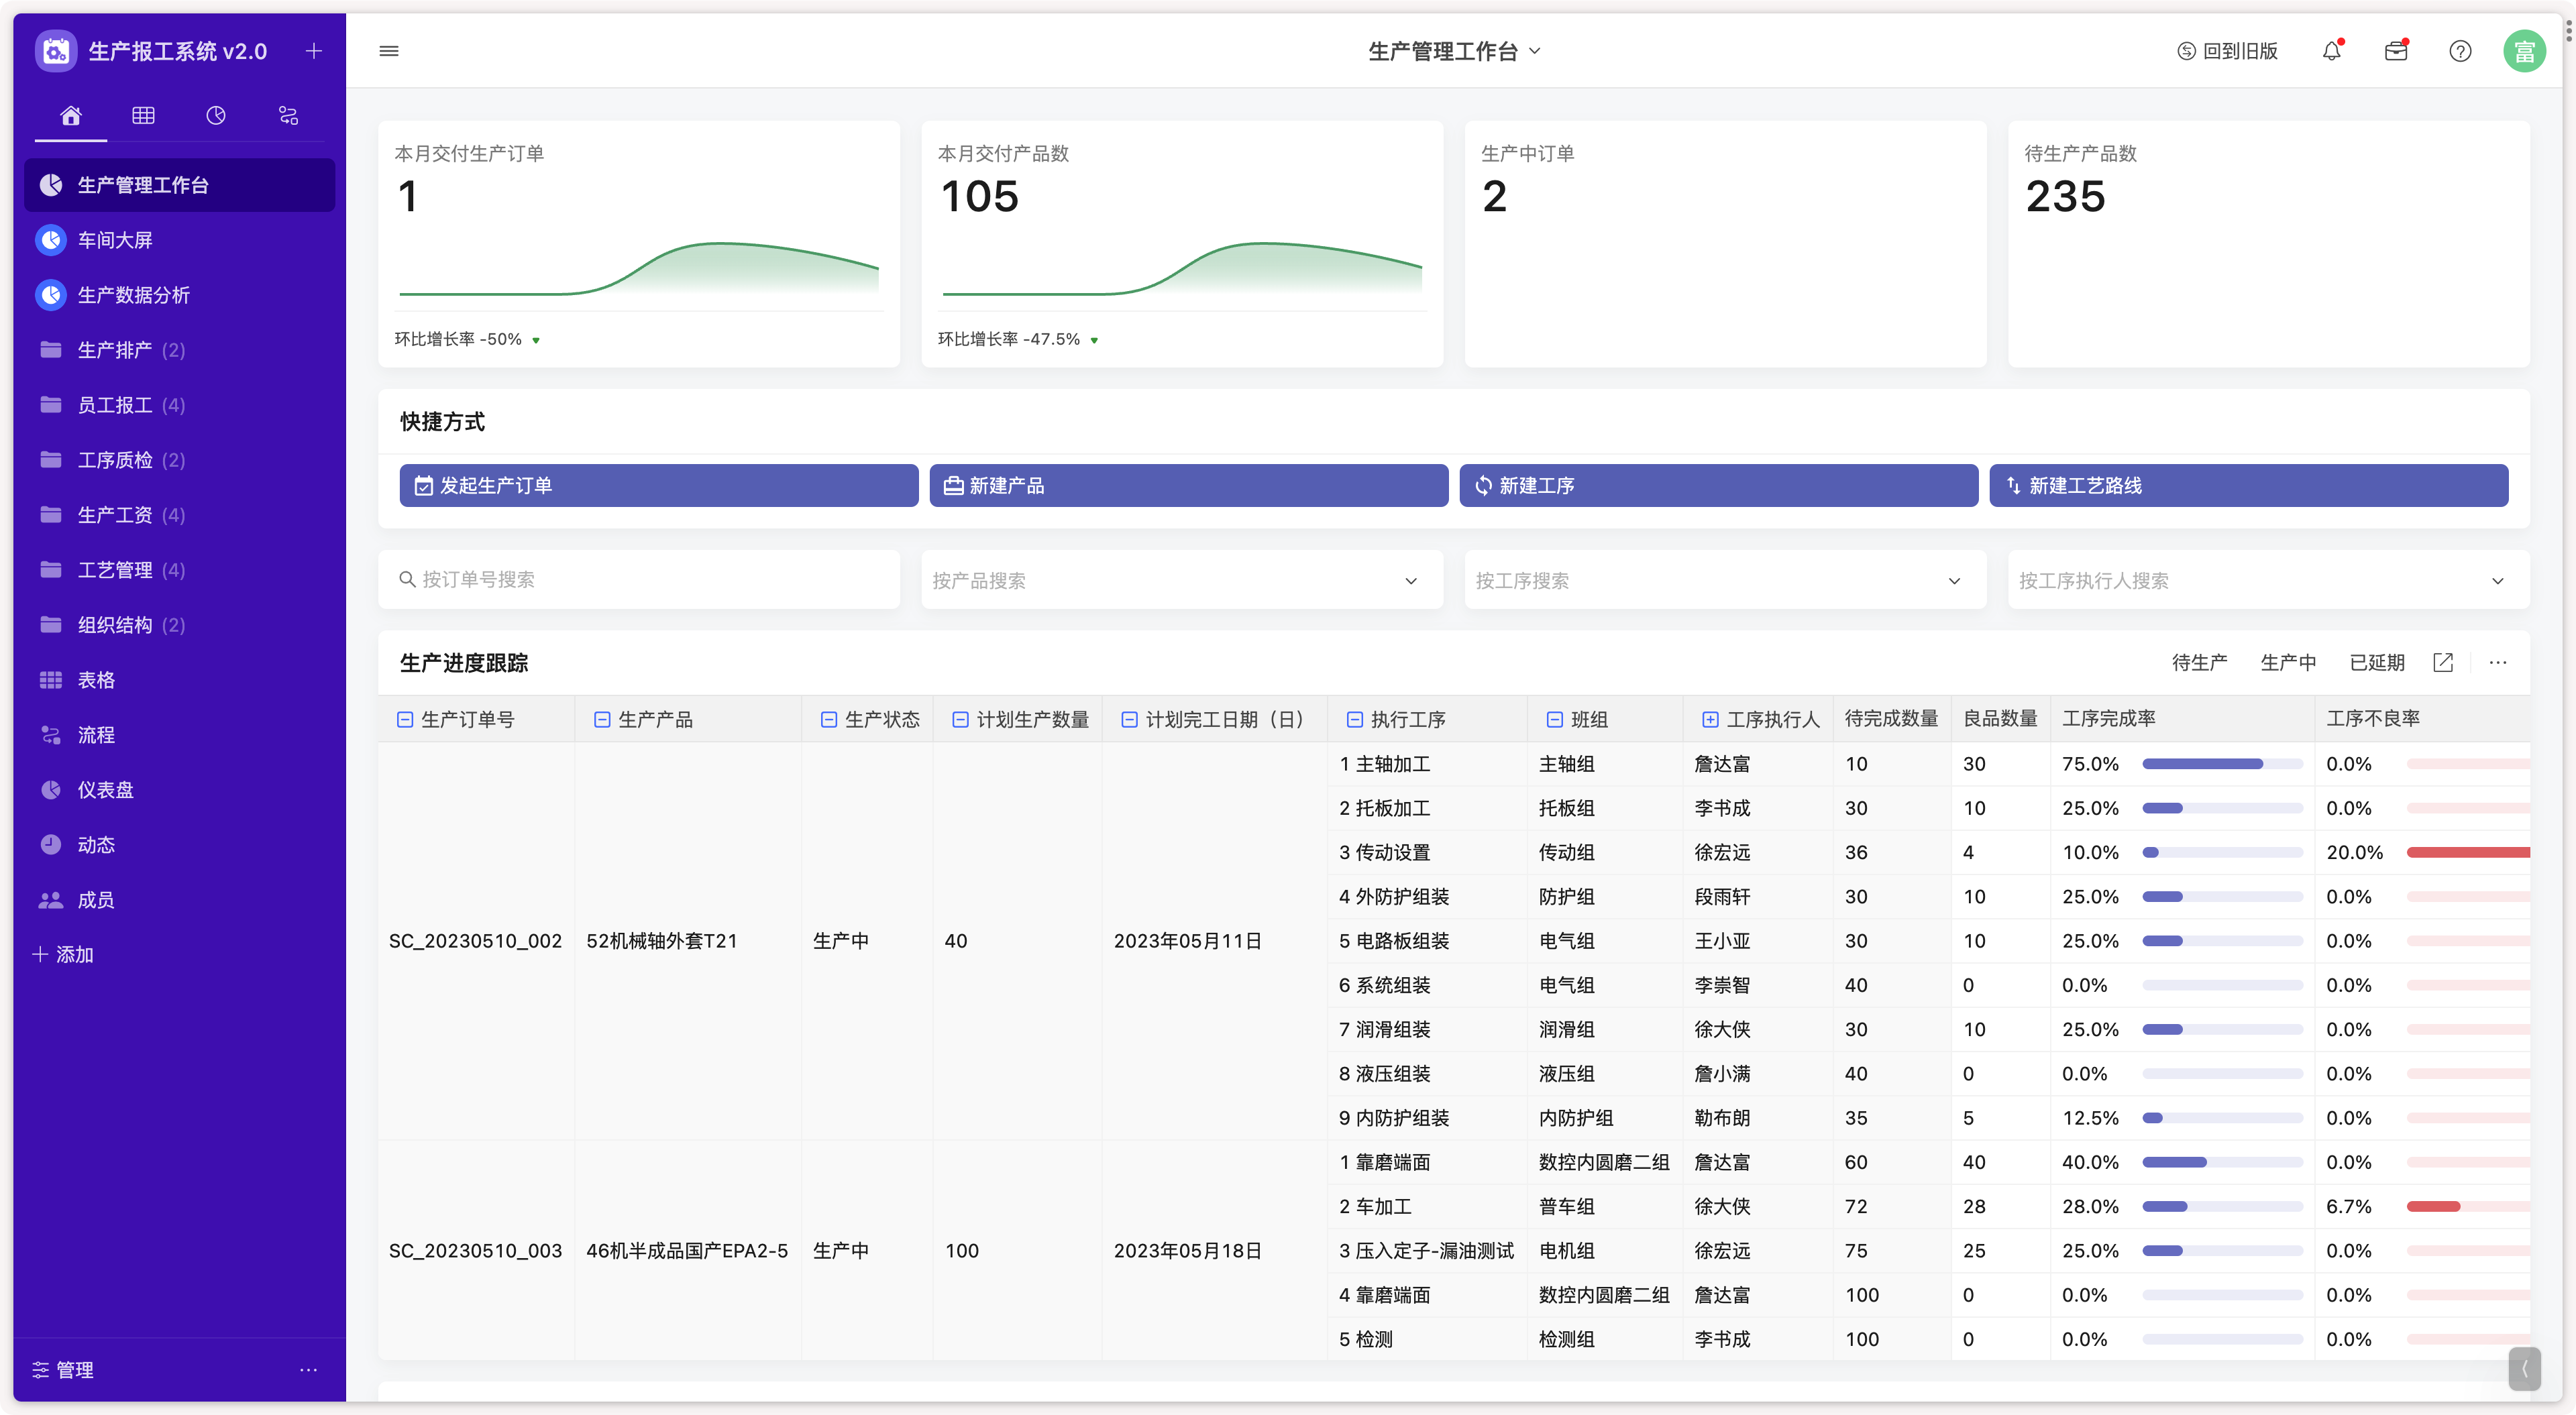Open 表格 in the sidebar
The image size is (2576, 1415).
click(179, 680)
